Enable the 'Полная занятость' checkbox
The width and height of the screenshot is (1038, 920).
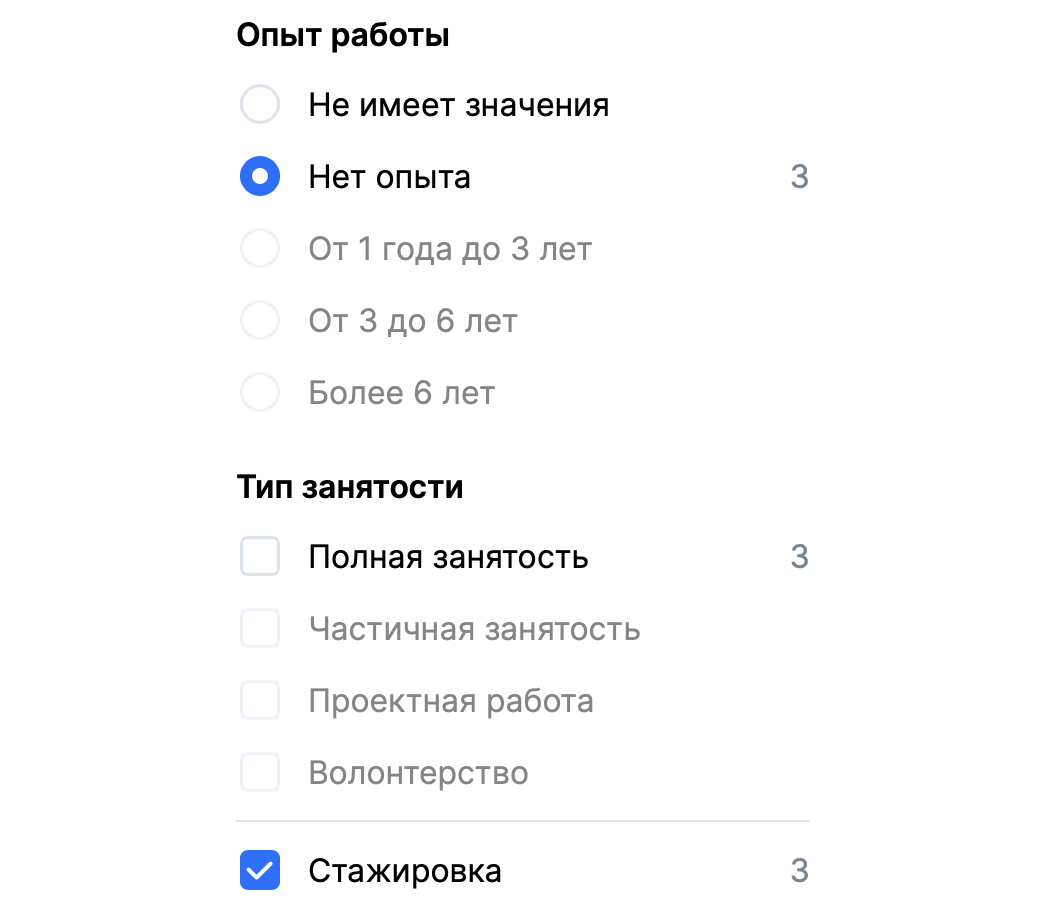tap(260, 557)
